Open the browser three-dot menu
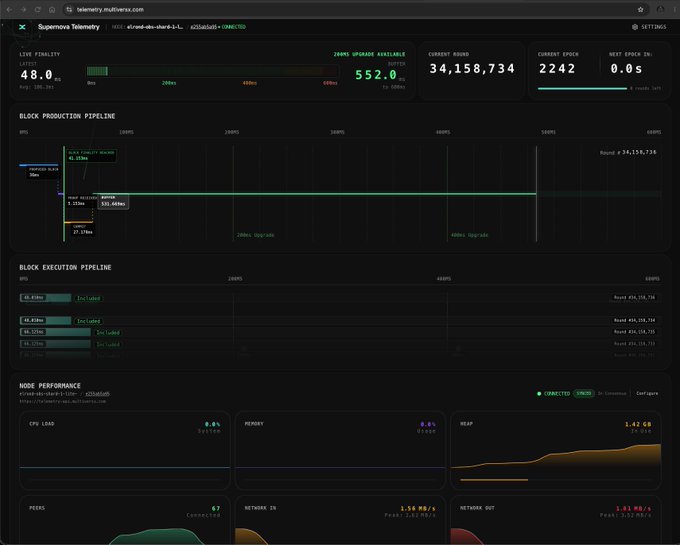Viewport: 680px width, 545px height. [x=675, y=10]
